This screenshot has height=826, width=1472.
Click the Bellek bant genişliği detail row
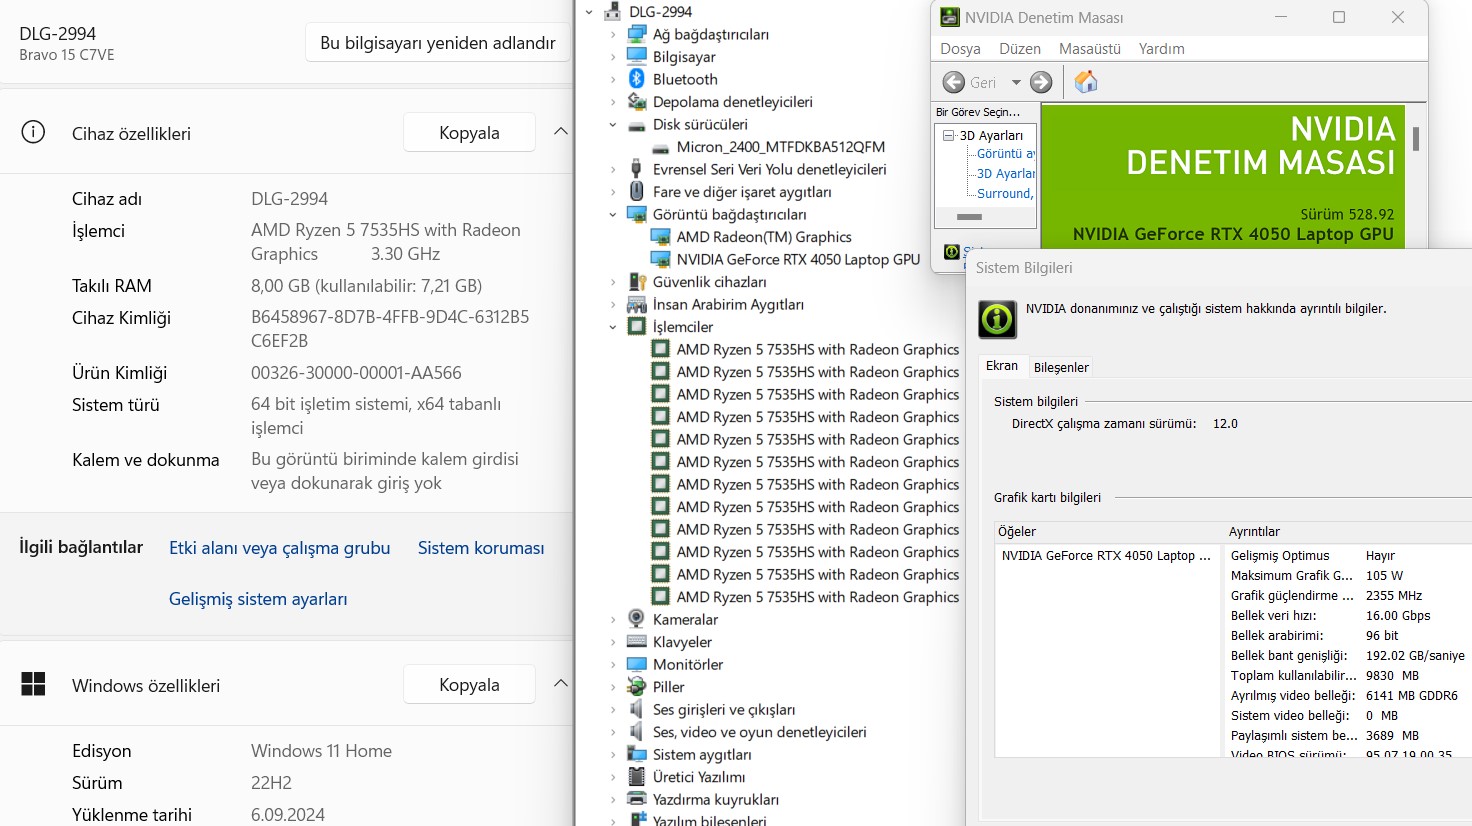(1346, 656)
